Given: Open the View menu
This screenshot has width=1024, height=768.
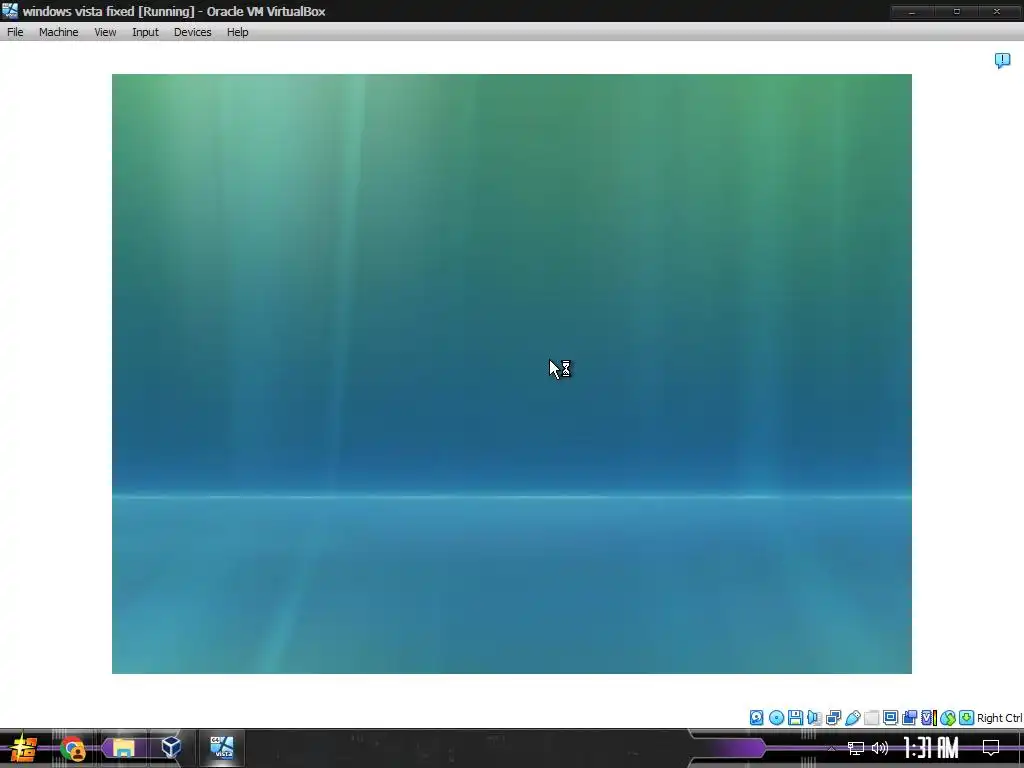Looking at the screenshot, I should click(105, 32).
